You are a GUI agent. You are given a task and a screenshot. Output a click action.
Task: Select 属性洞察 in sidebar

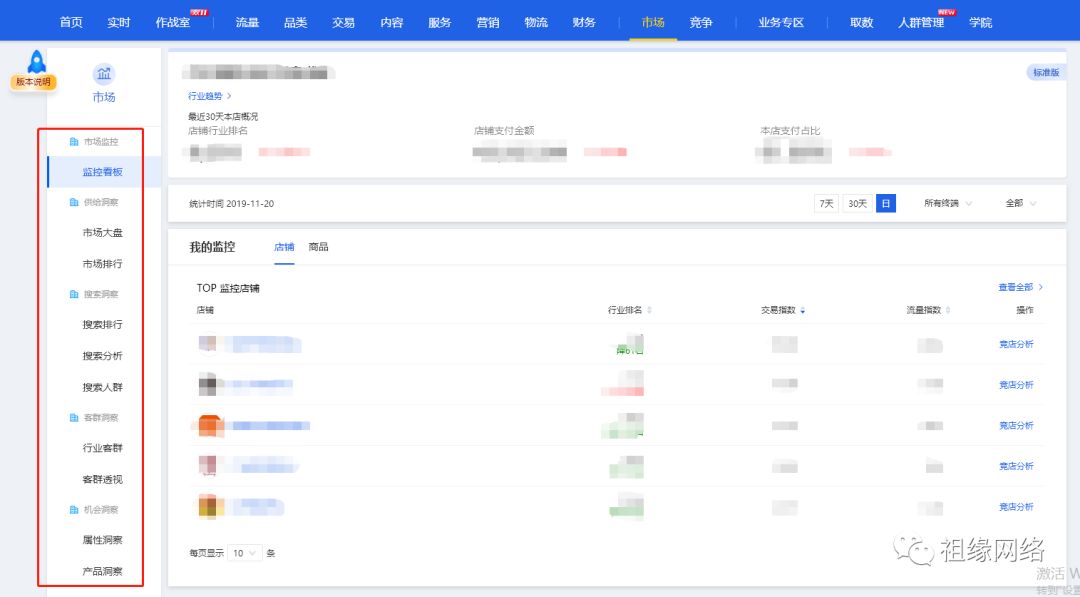(103, 540)
